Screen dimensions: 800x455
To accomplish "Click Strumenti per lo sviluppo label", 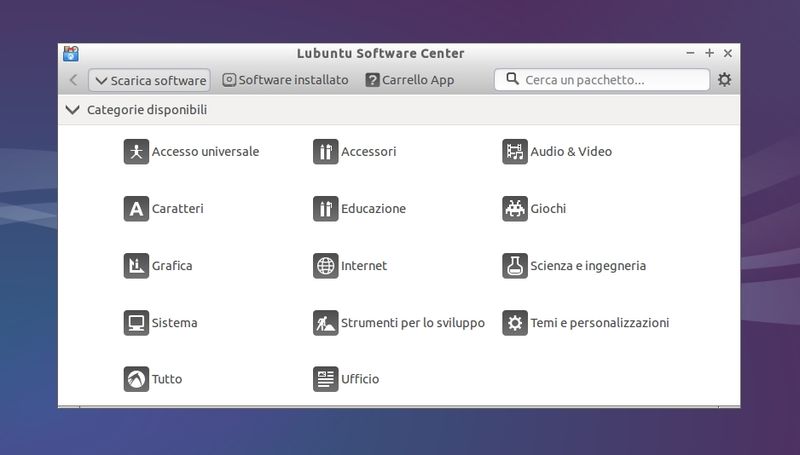I will (413, 323).
